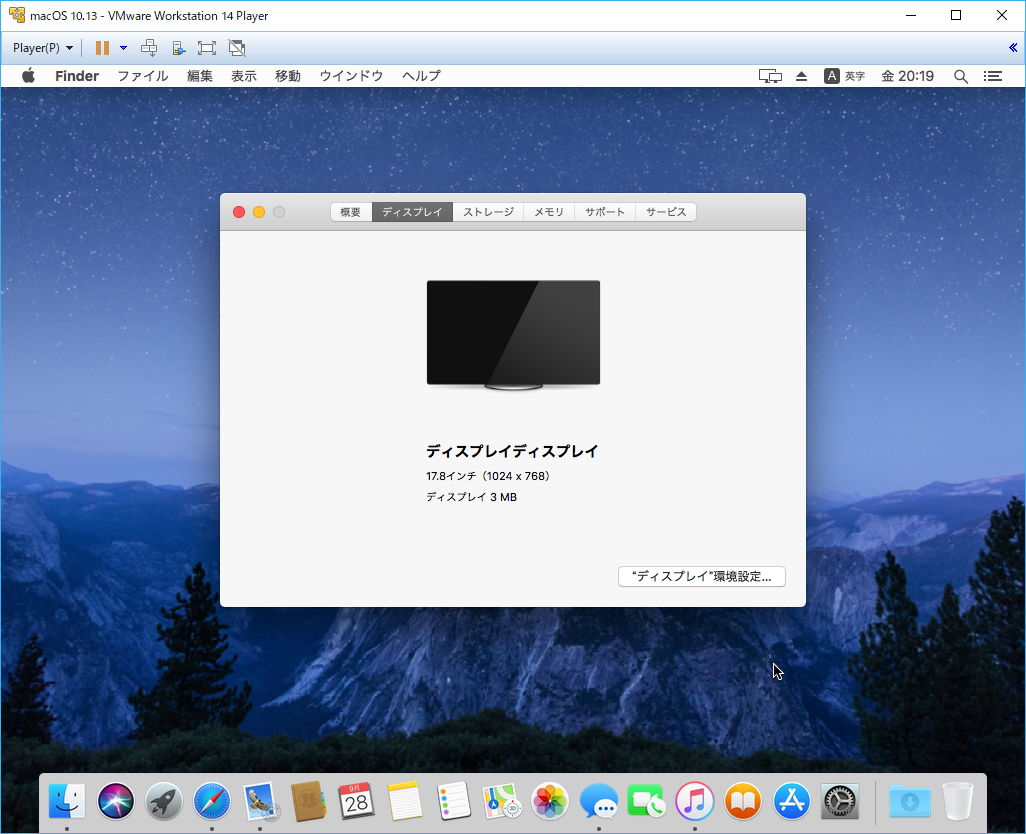Open System Preferences gear in Dock

(839, 801)
